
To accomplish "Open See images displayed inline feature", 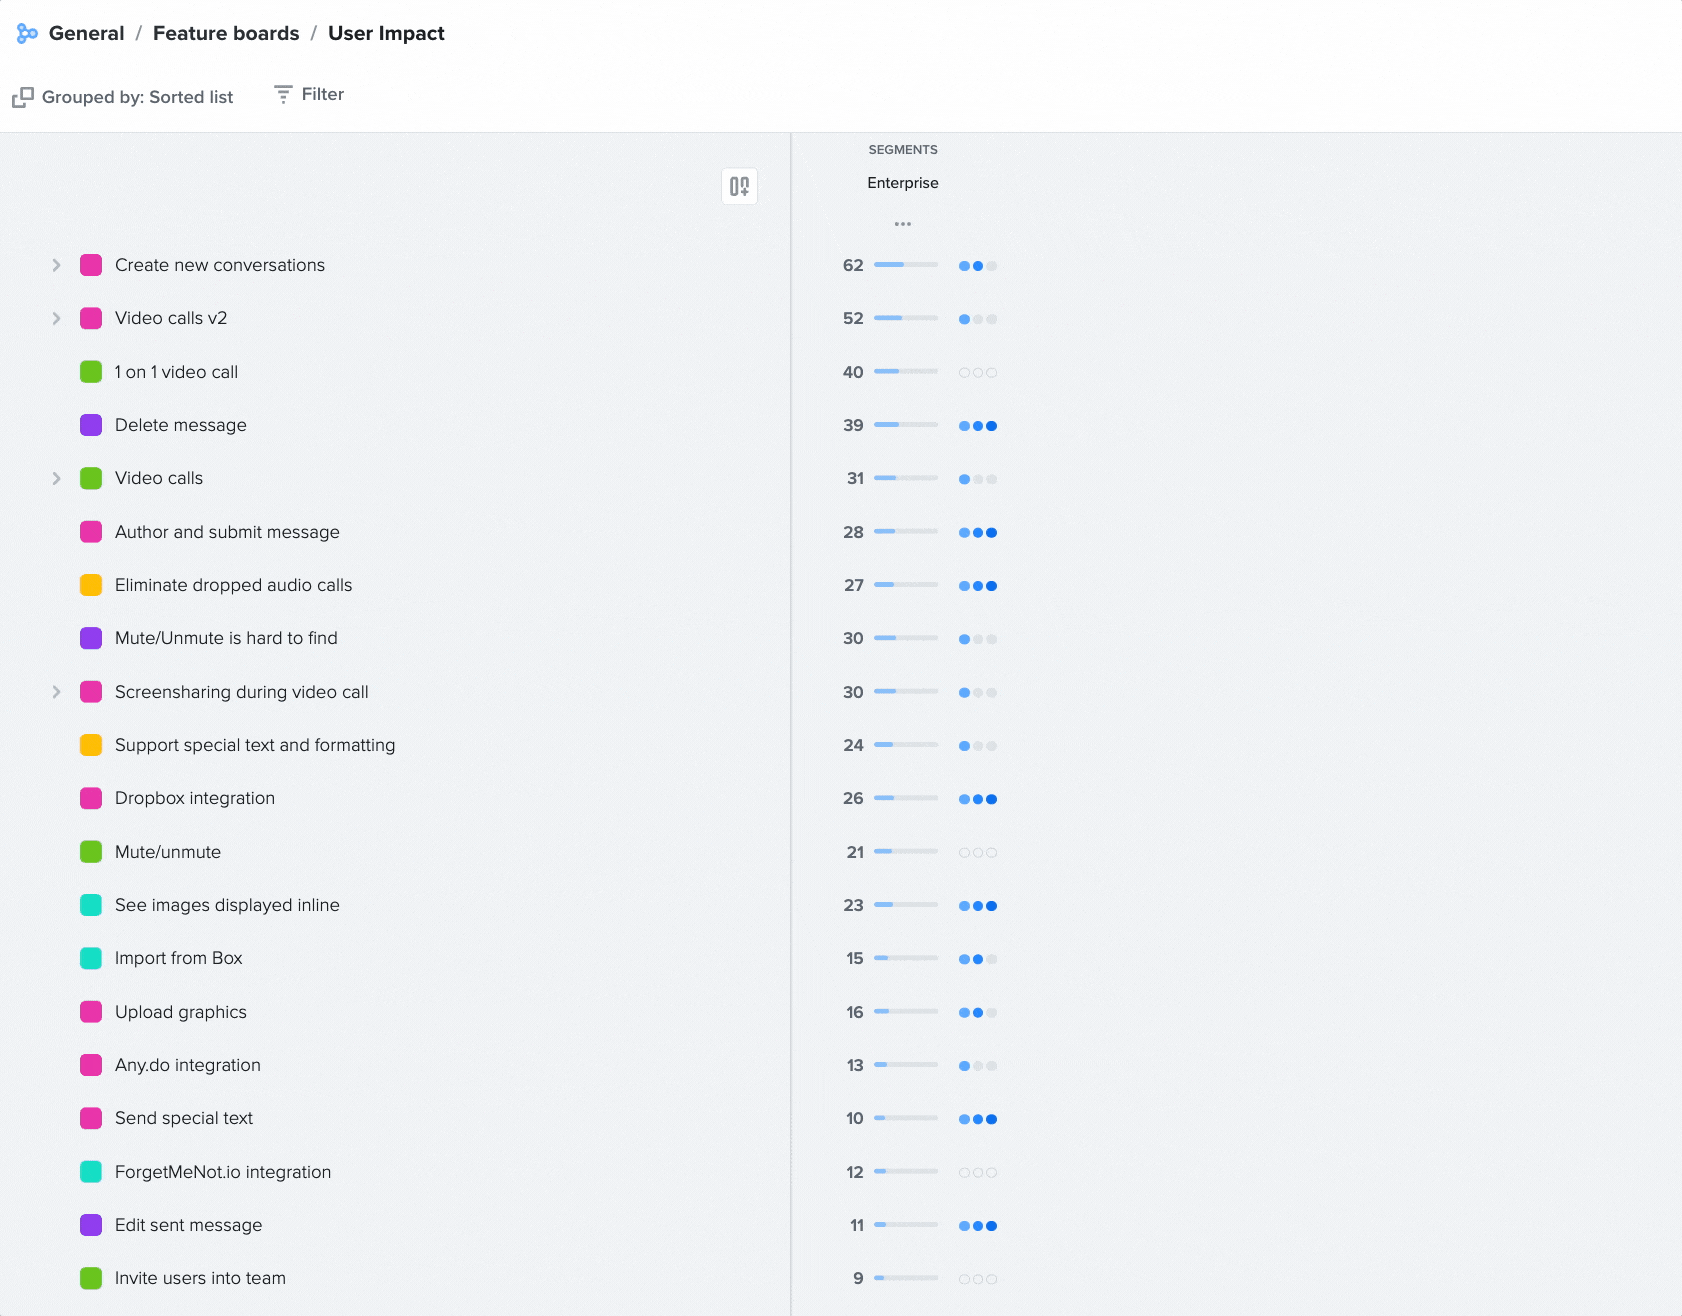I will click(227, 905).
